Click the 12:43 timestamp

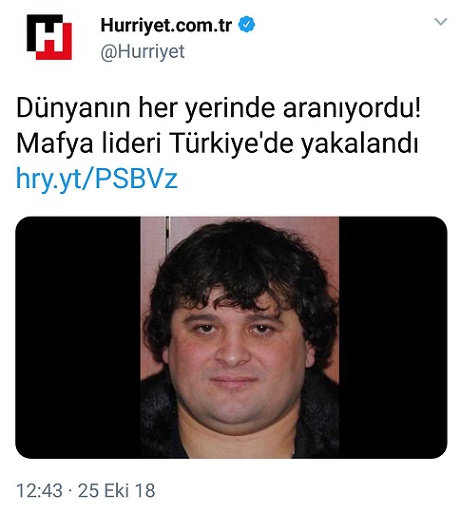[x=39, y=491]
